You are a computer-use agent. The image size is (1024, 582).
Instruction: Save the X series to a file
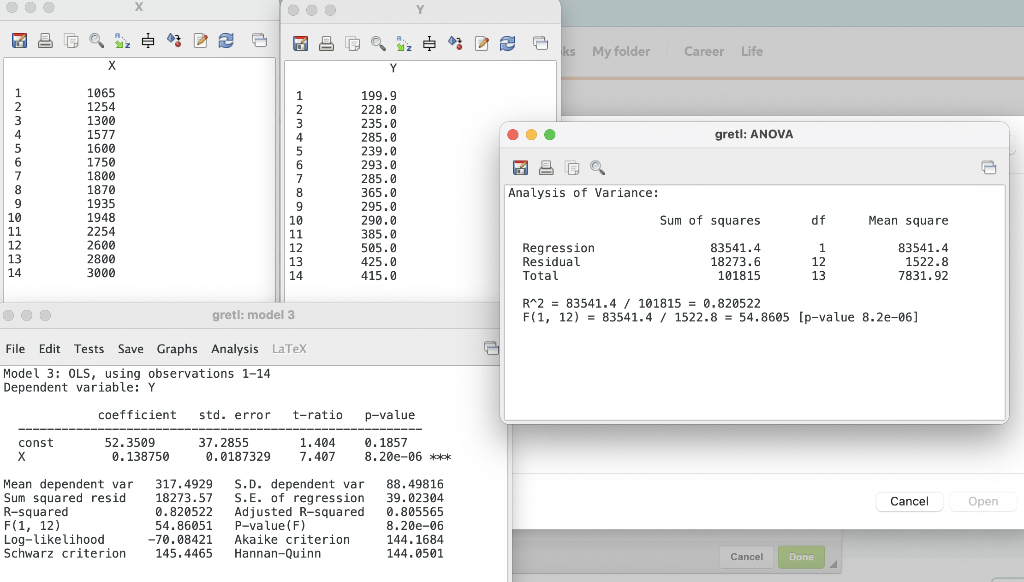[x=20, y=43]
